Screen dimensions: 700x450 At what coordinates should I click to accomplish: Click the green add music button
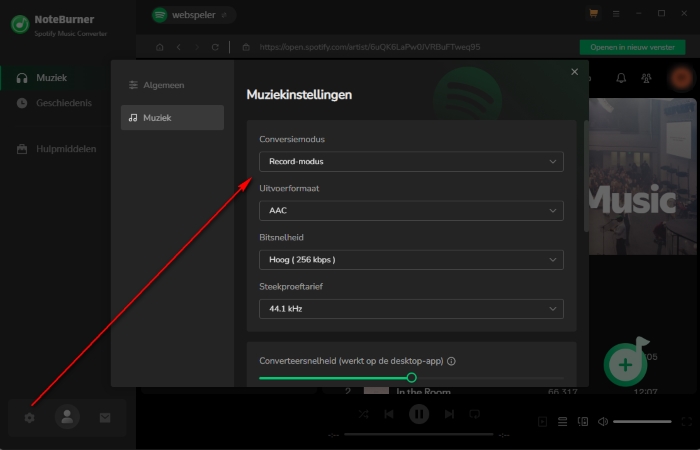tap(625, 364)
